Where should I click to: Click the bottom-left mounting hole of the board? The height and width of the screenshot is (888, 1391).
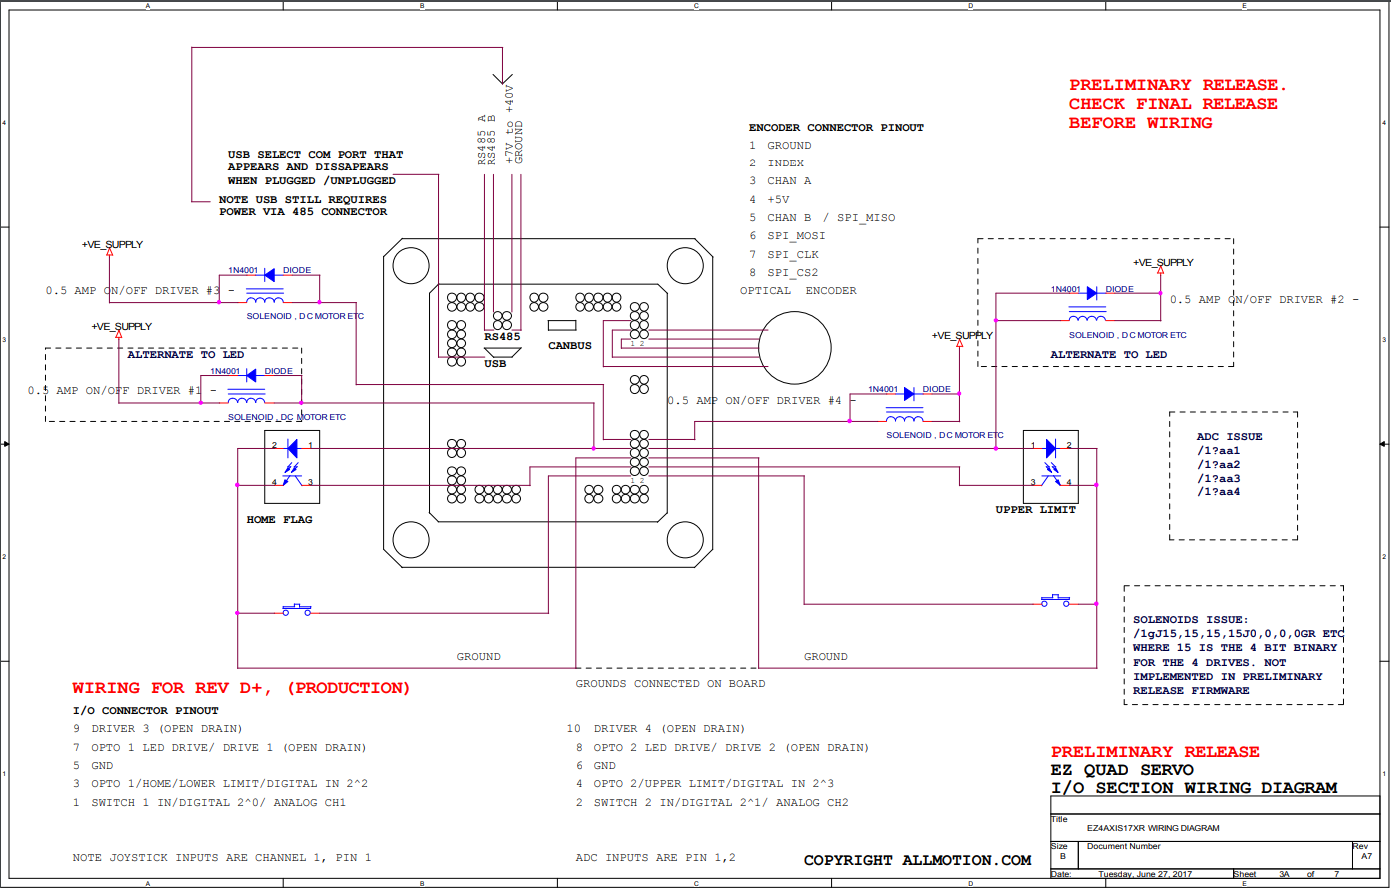[411, 539]
